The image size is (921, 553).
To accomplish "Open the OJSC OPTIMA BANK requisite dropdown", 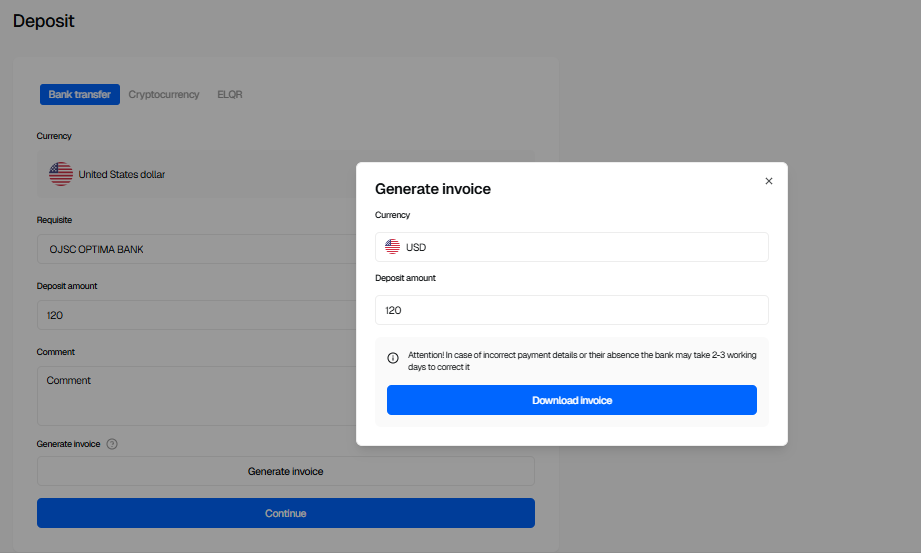I will 200,249.
